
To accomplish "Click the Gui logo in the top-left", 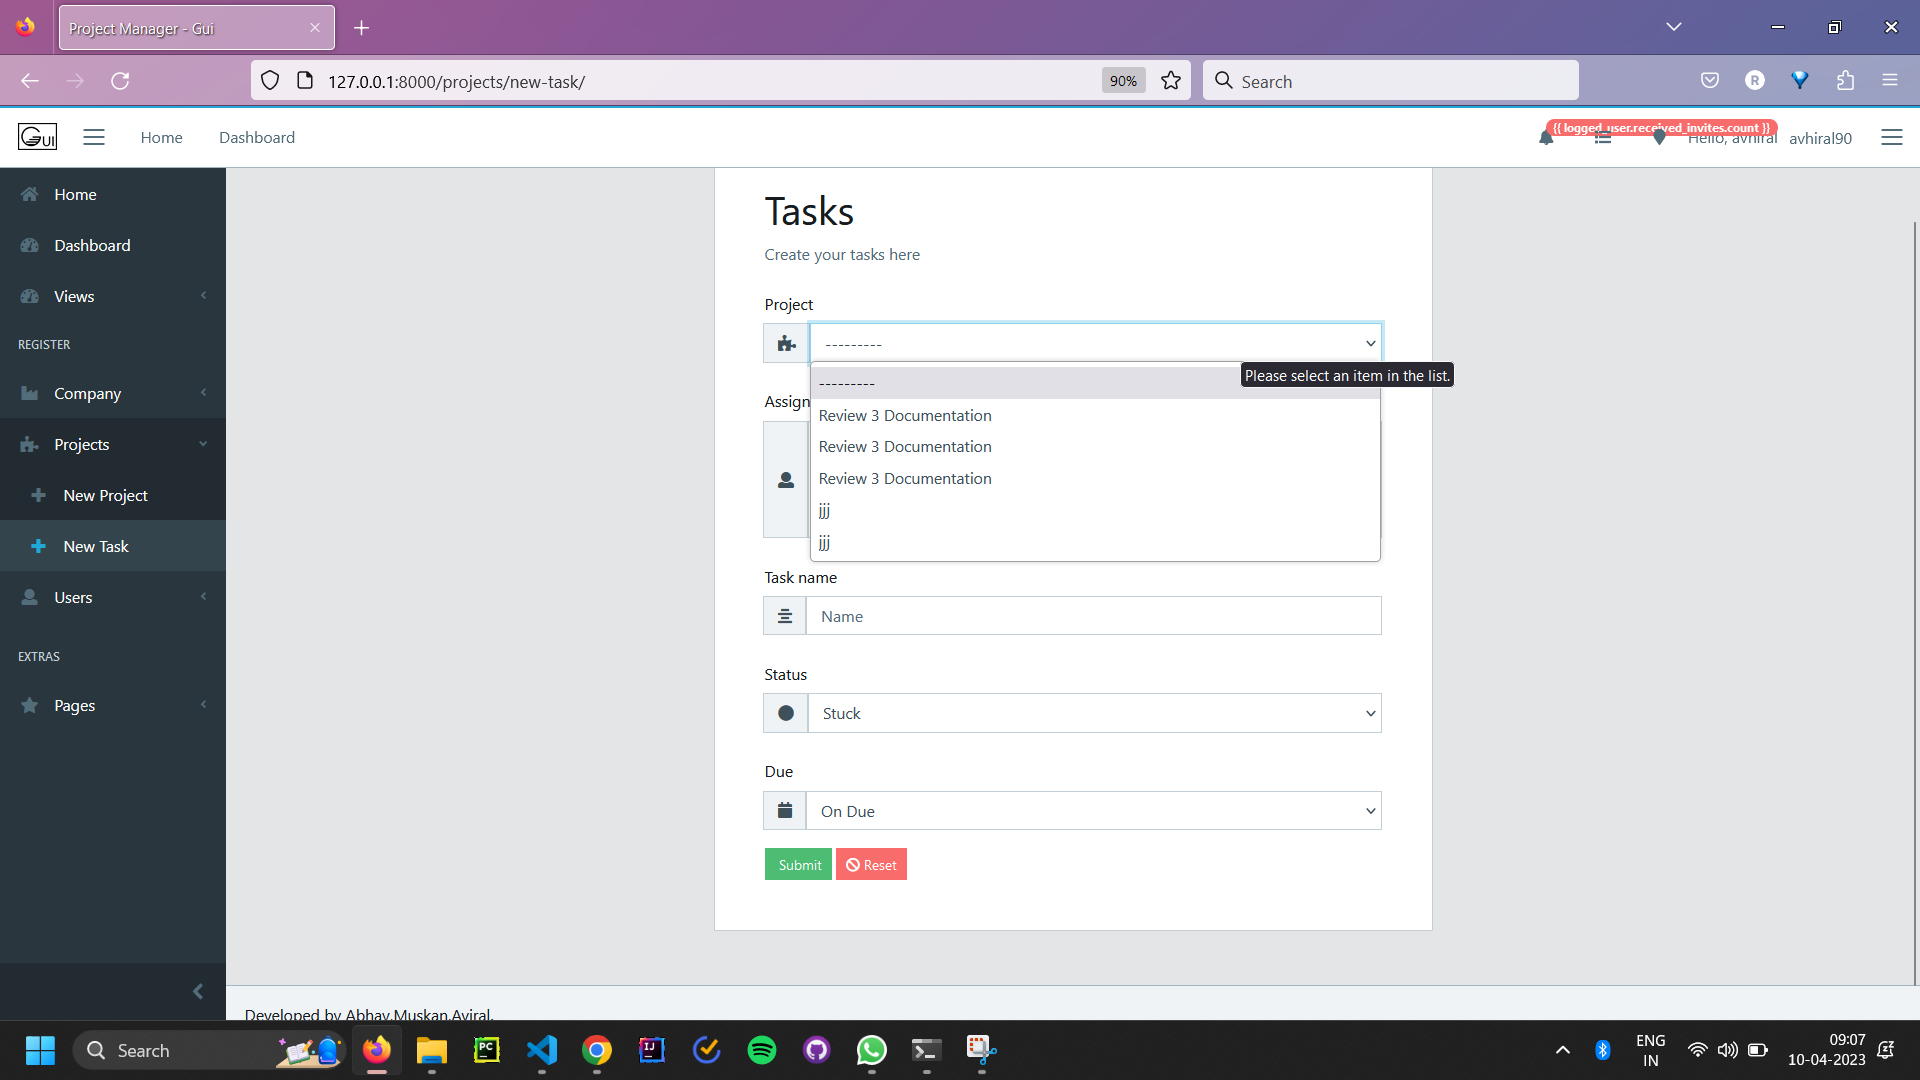I will pos(37,136).
